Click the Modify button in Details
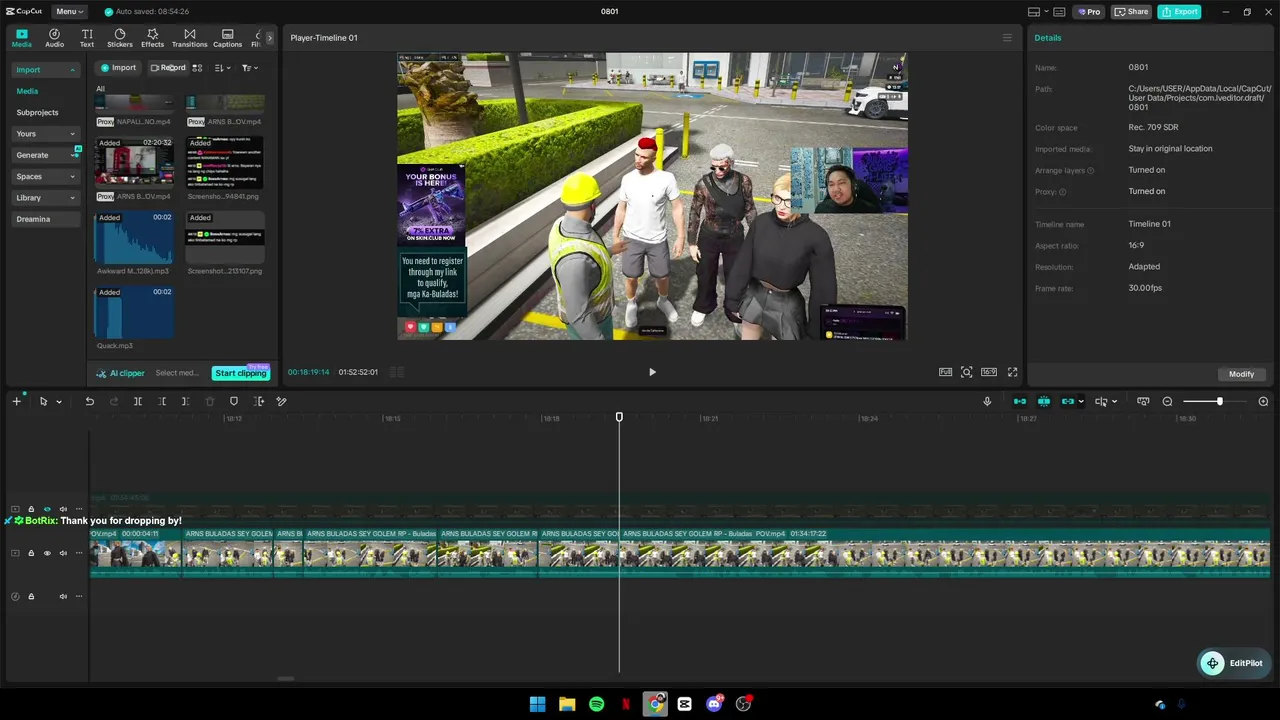The image size is (1280, 720). 1241,374
